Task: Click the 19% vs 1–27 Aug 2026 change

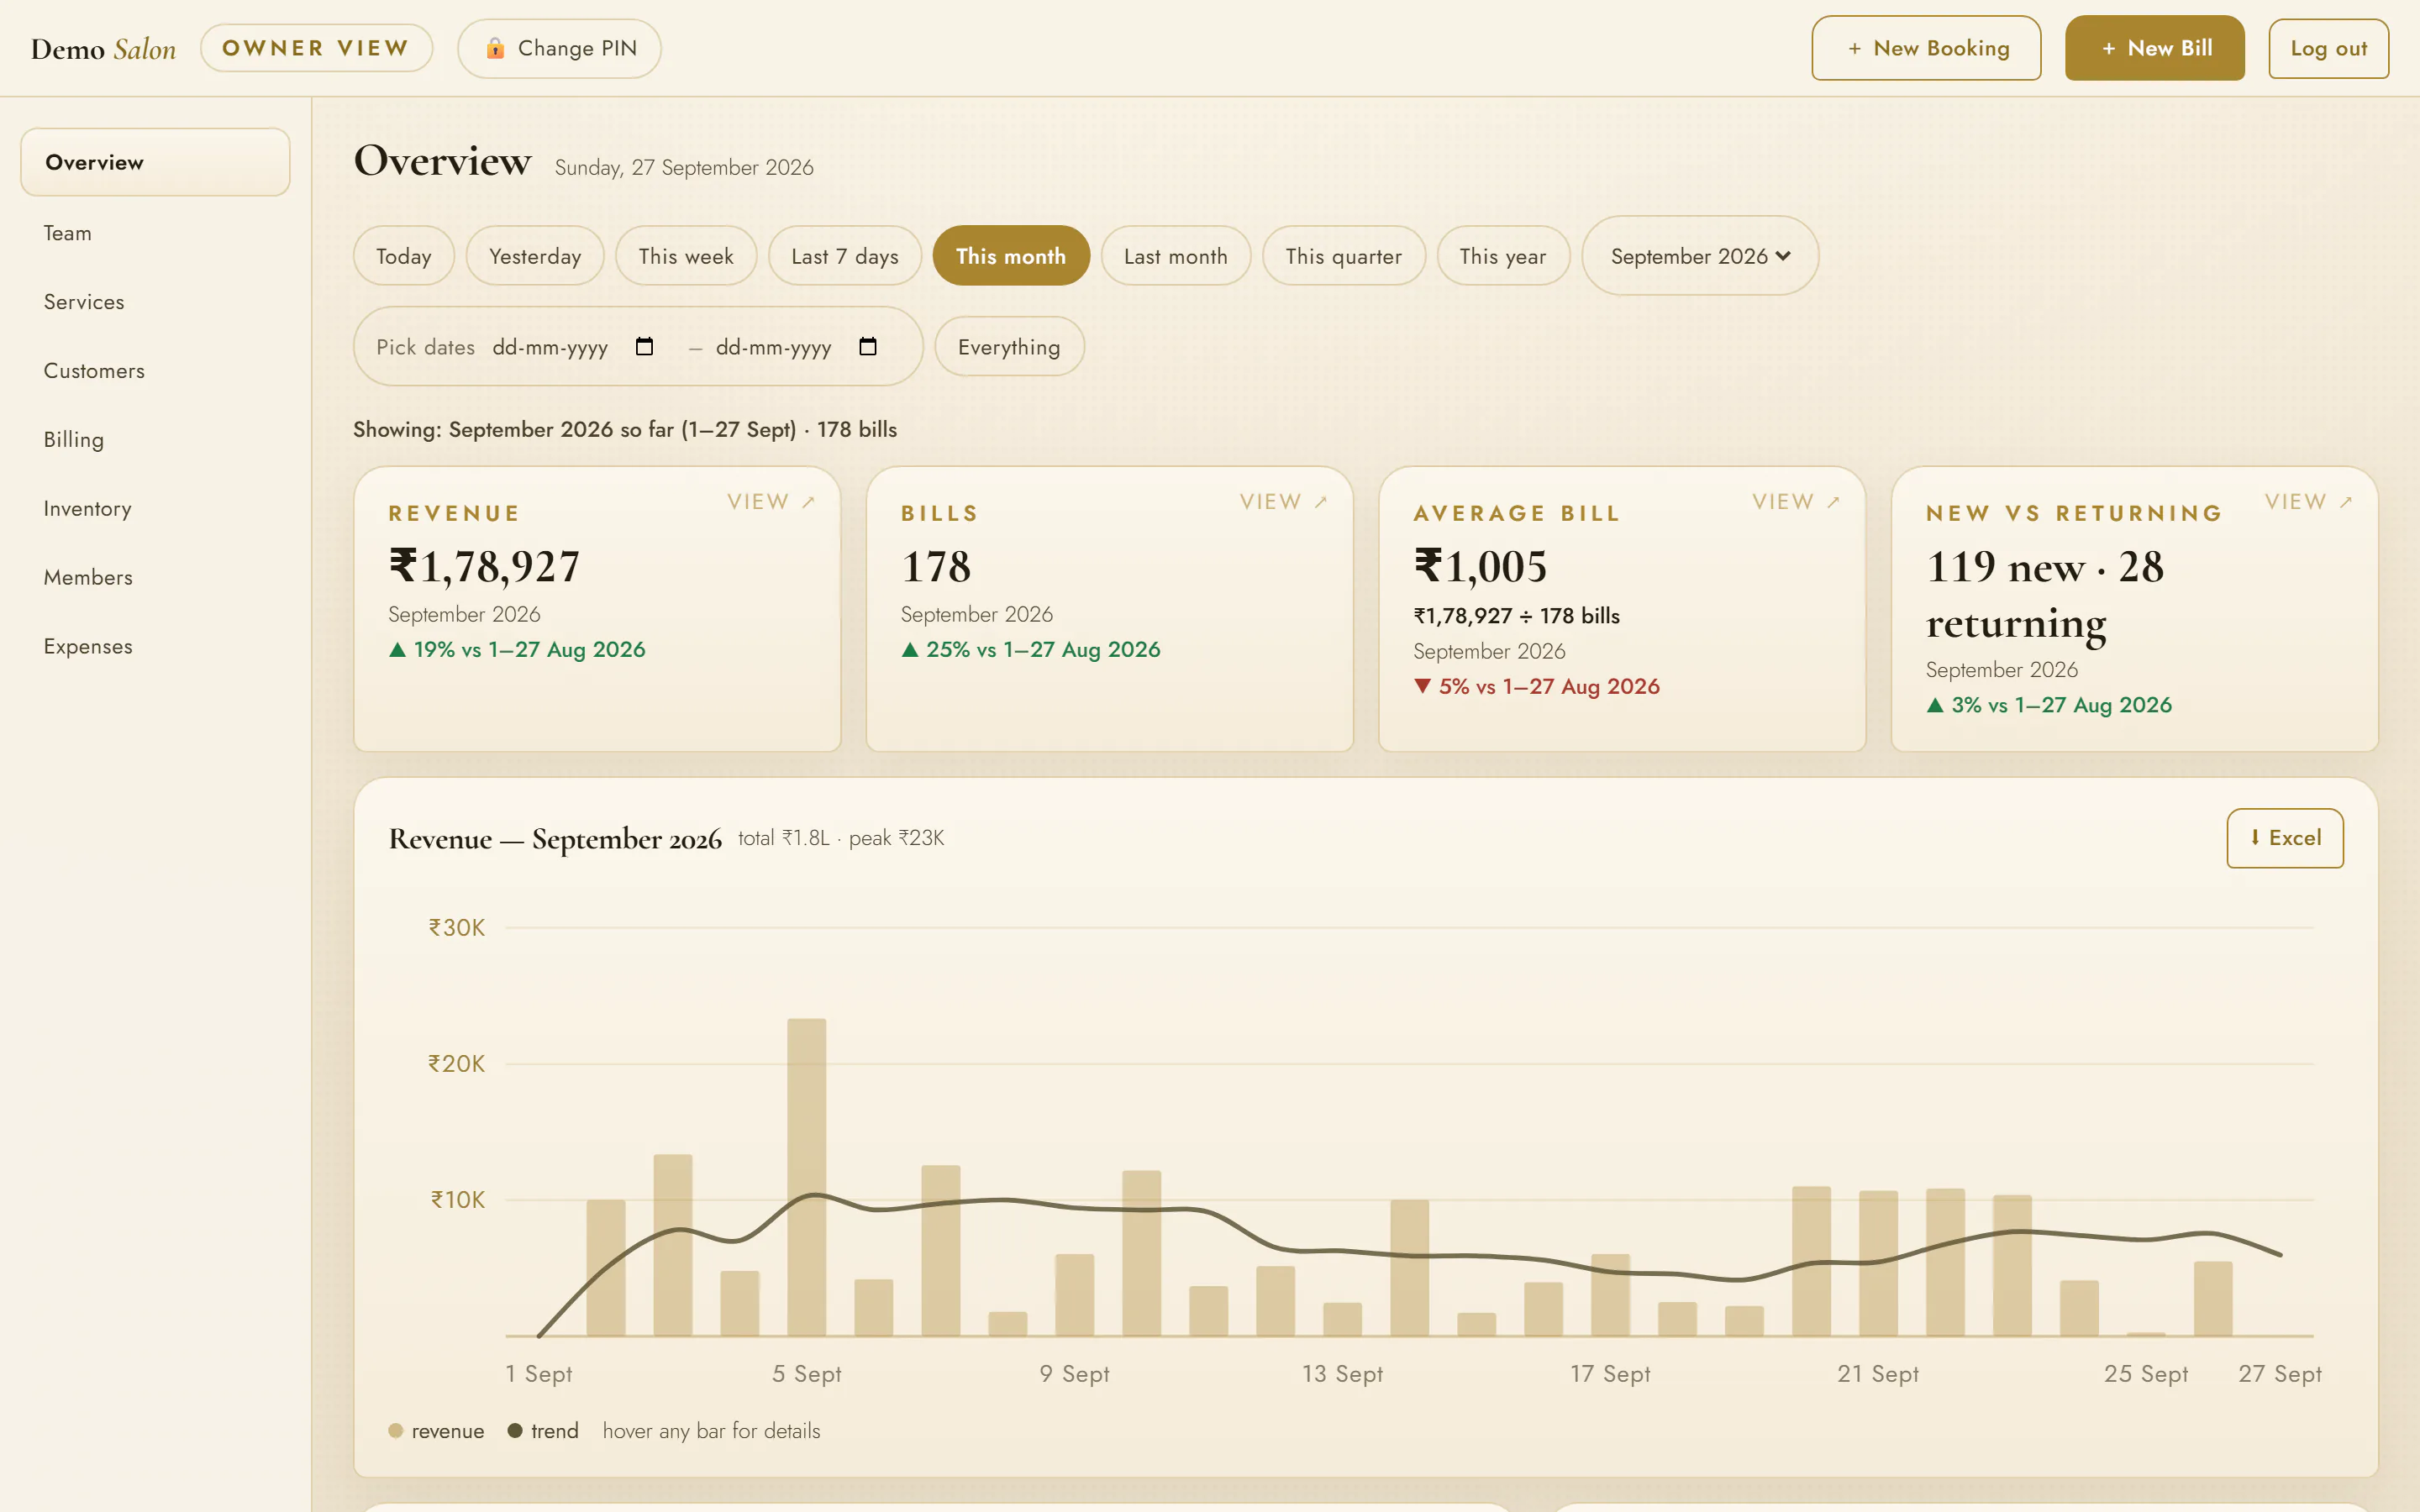Action: click(517, 649)
